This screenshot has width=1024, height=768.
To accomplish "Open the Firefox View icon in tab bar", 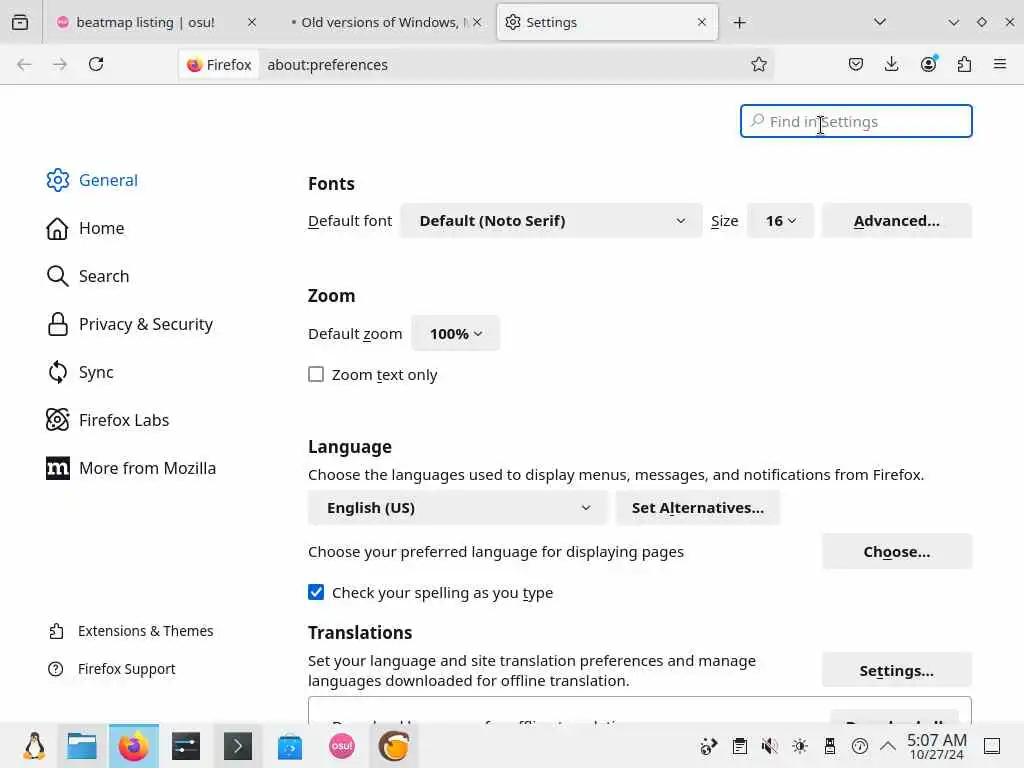I will click(20, 22).
